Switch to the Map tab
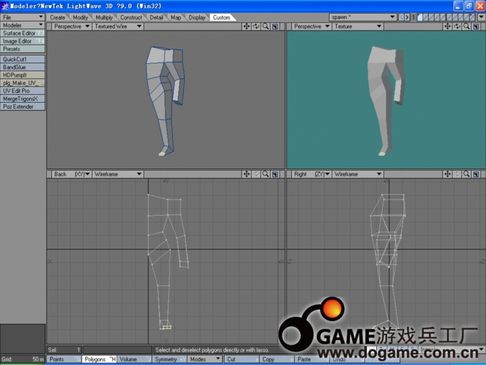Screen dimensions: 486x365 pyautogui.click(x=176, y=17)
